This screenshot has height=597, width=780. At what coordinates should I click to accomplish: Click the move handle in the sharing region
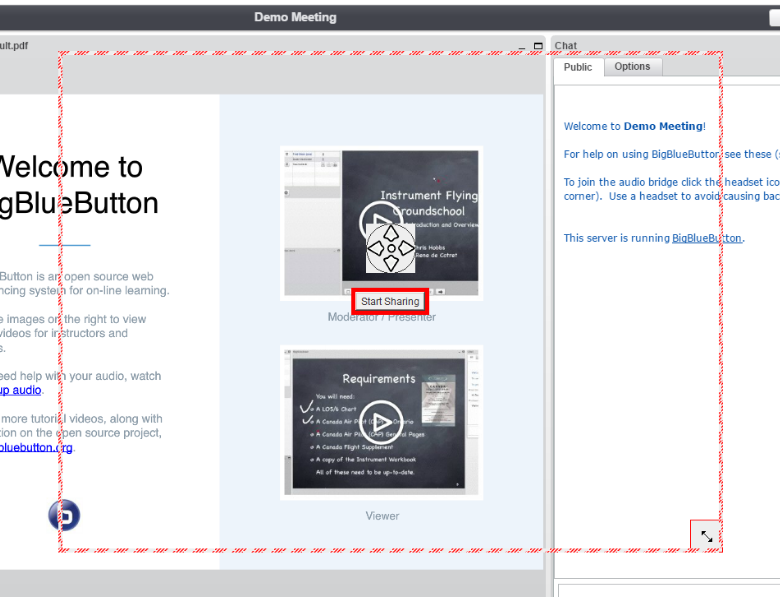point(390,248)
